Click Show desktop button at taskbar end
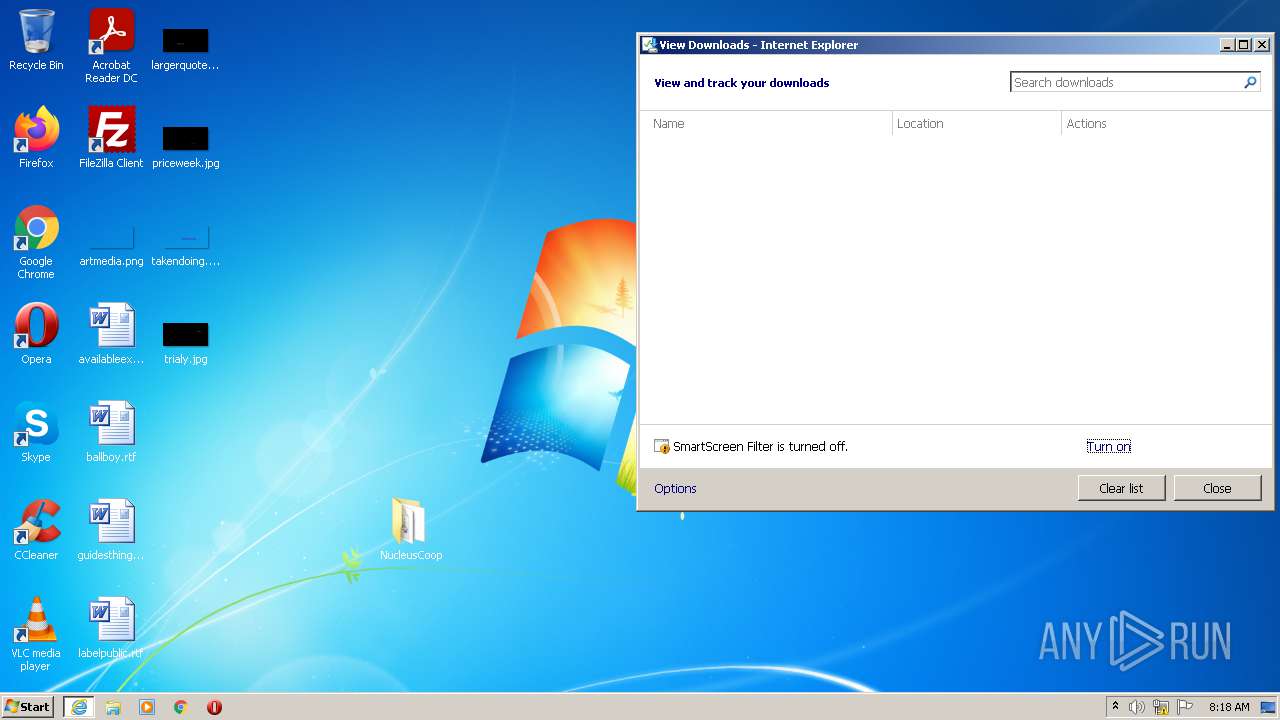Screen dimensions: 1280x720 1268,707
